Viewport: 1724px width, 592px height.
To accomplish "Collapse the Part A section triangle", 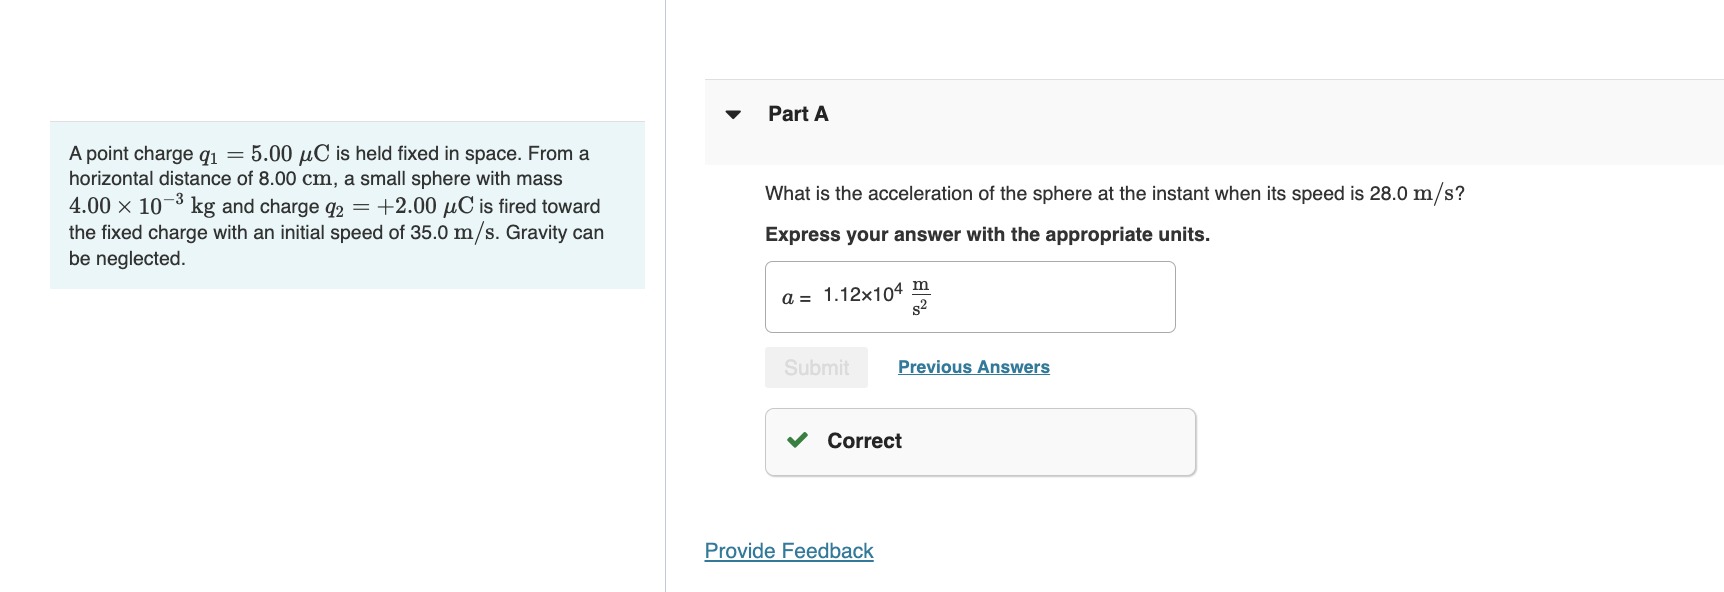I will click(x=733, y=114).
